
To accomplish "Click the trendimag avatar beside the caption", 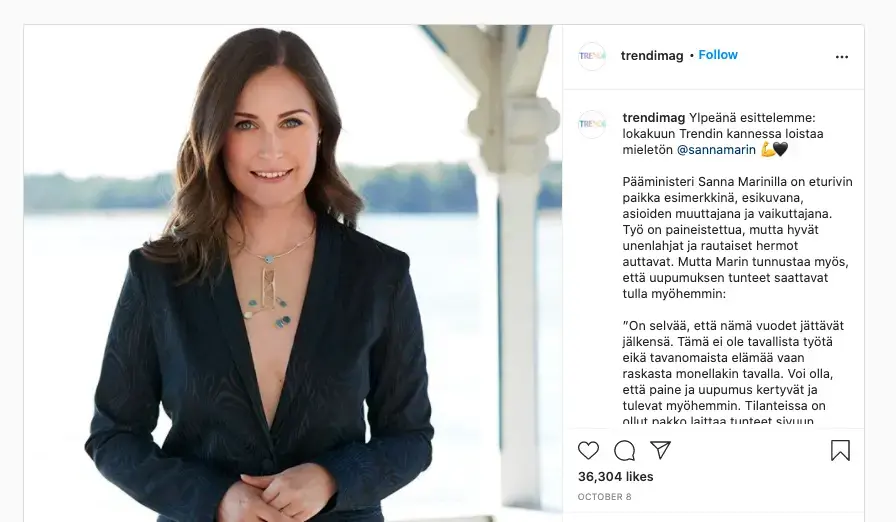I will (x=592, y=124).
